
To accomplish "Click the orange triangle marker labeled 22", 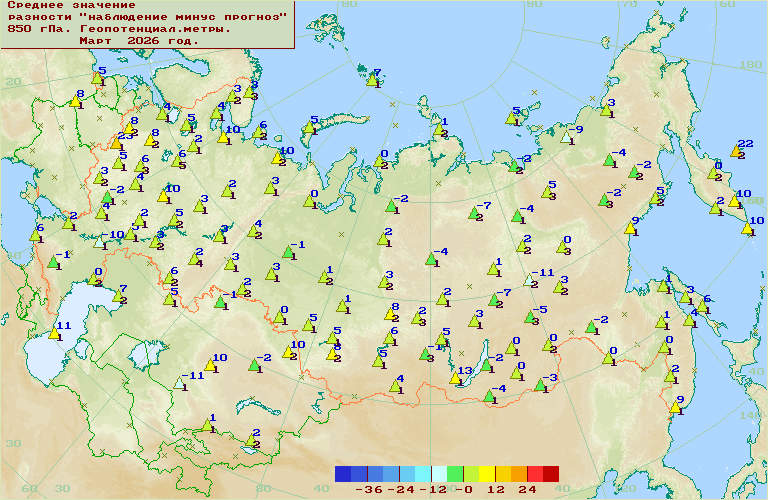I will [738, 151].
